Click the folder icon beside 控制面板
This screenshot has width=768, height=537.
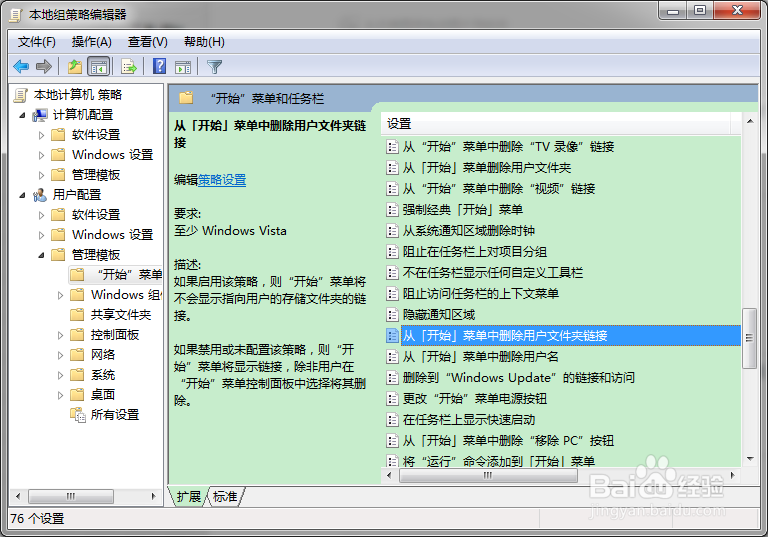coord(77,335)
